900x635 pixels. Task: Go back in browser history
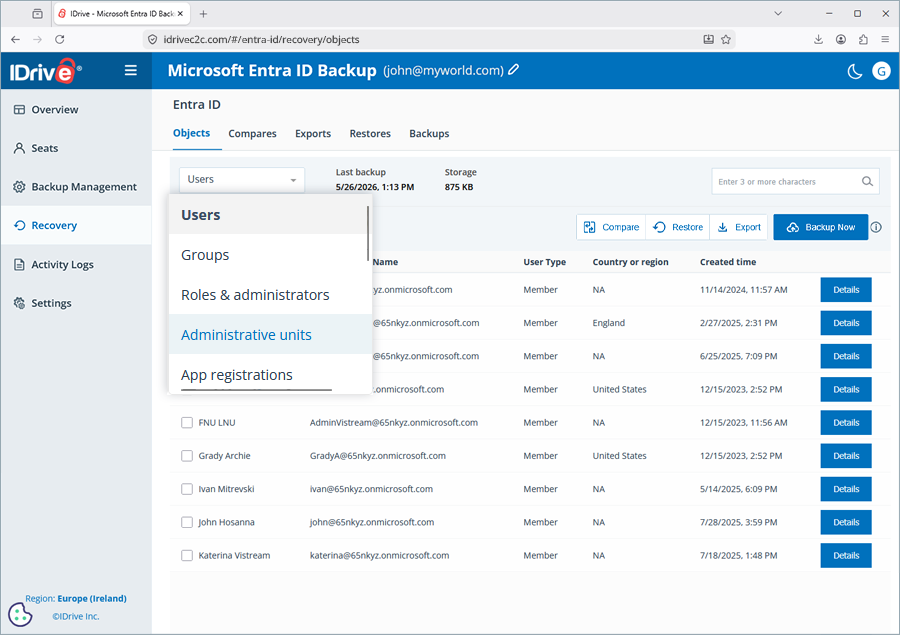point(15,39)
